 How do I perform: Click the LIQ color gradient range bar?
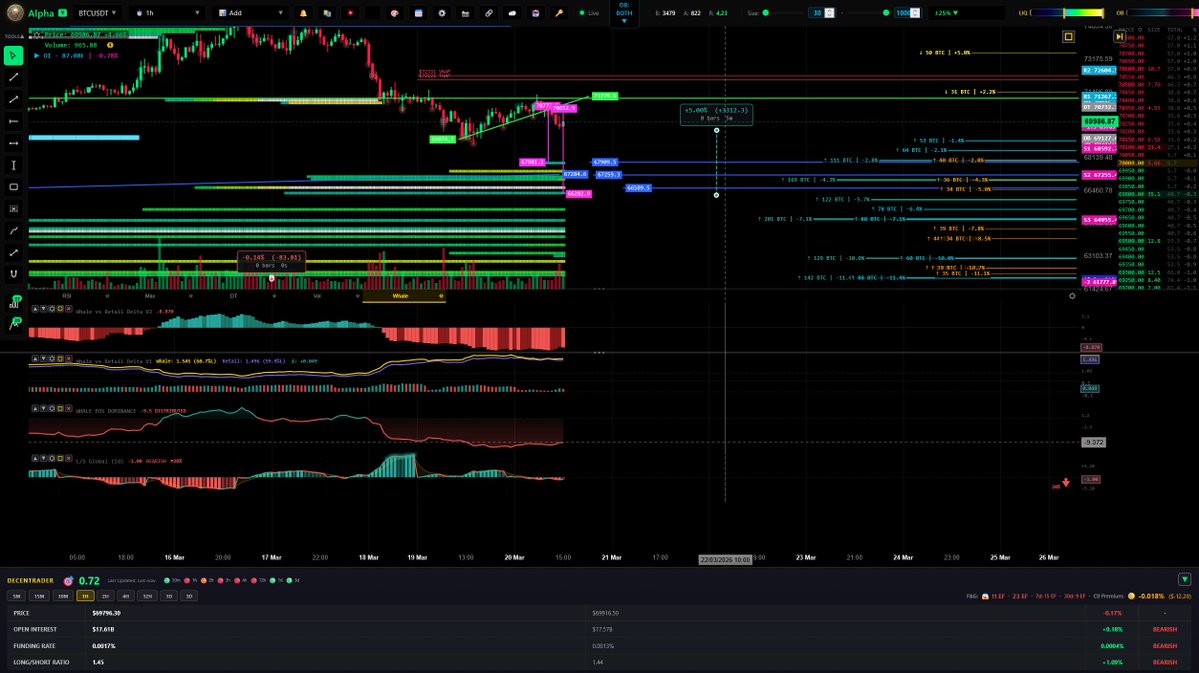(1068, 13)
